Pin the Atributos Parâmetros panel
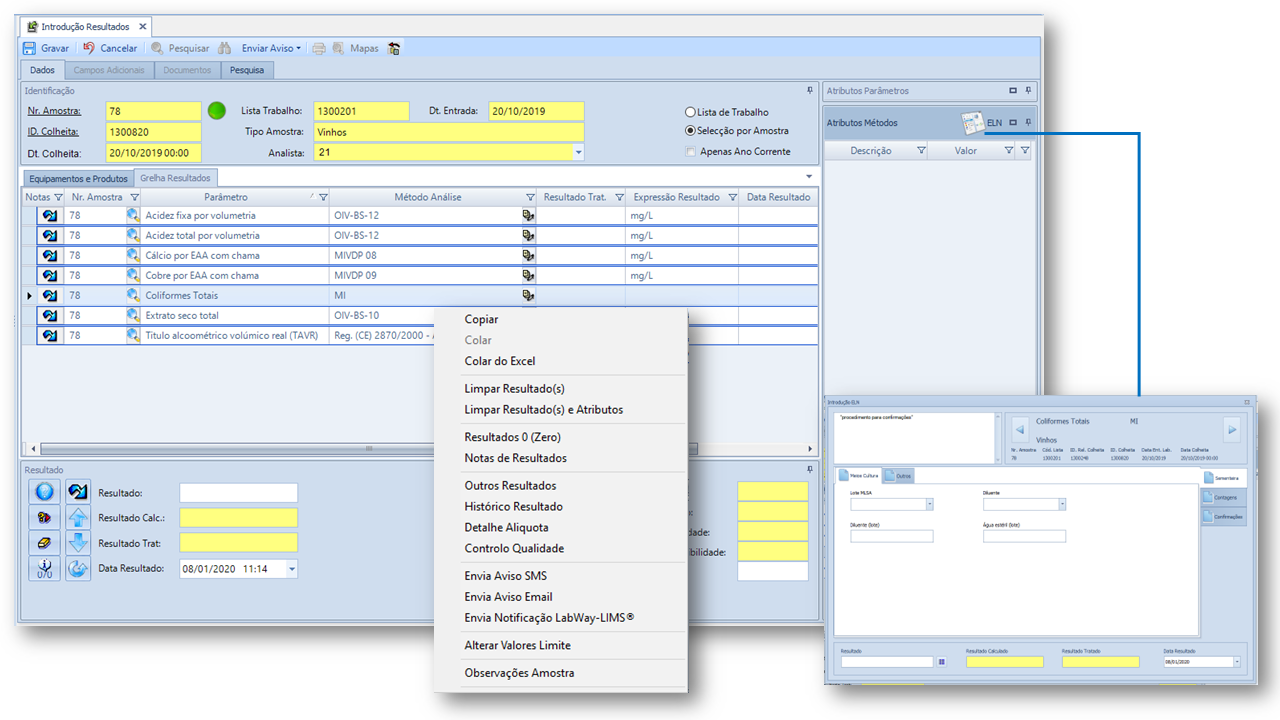The height and width of the screenshot is (720, 1280). 1028,91
